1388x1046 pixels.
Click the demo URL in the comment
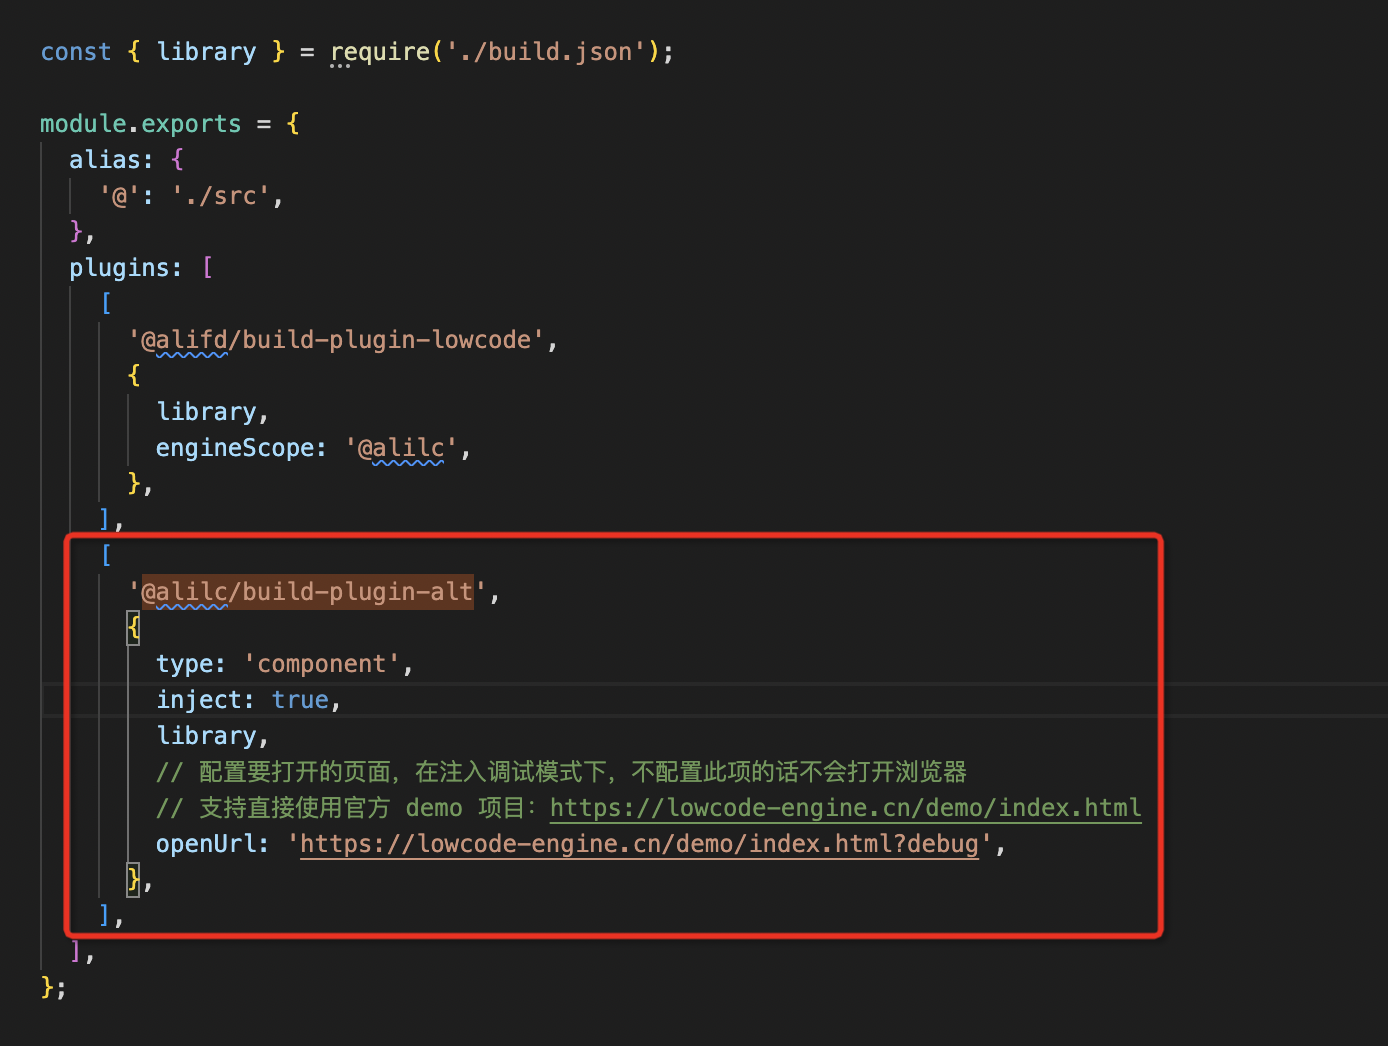(845, 808)
